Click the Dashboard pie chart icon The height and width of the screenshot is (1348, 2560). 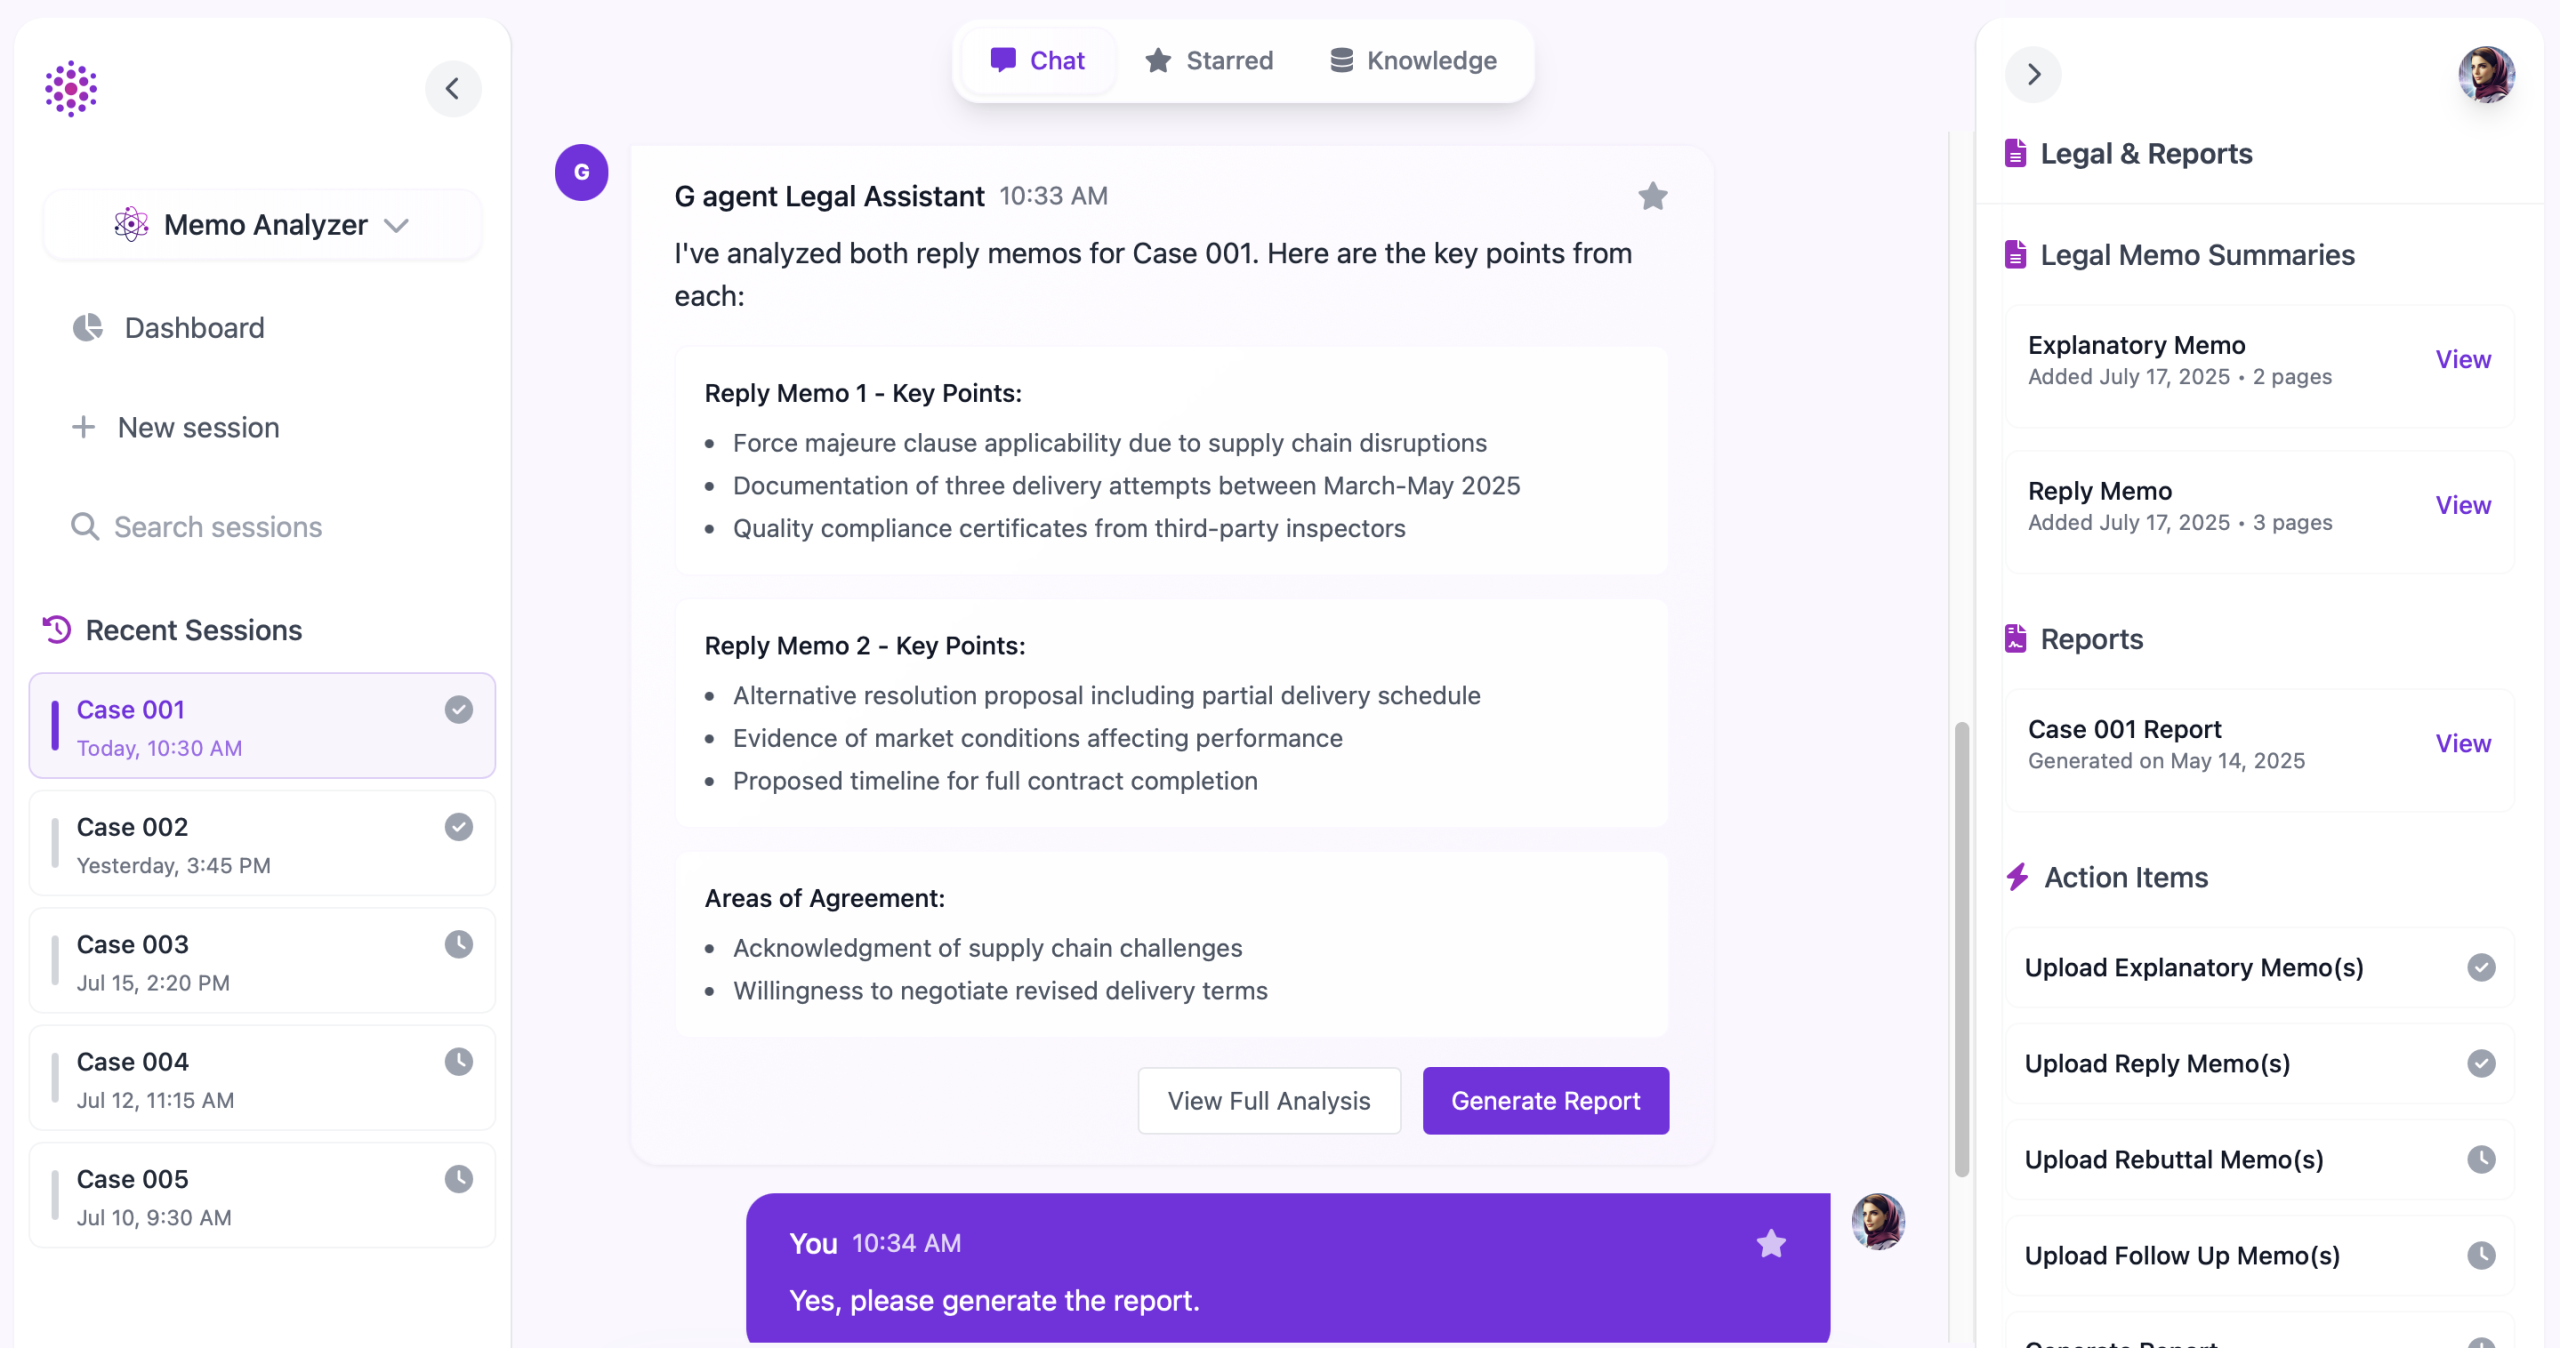point(88,328)
